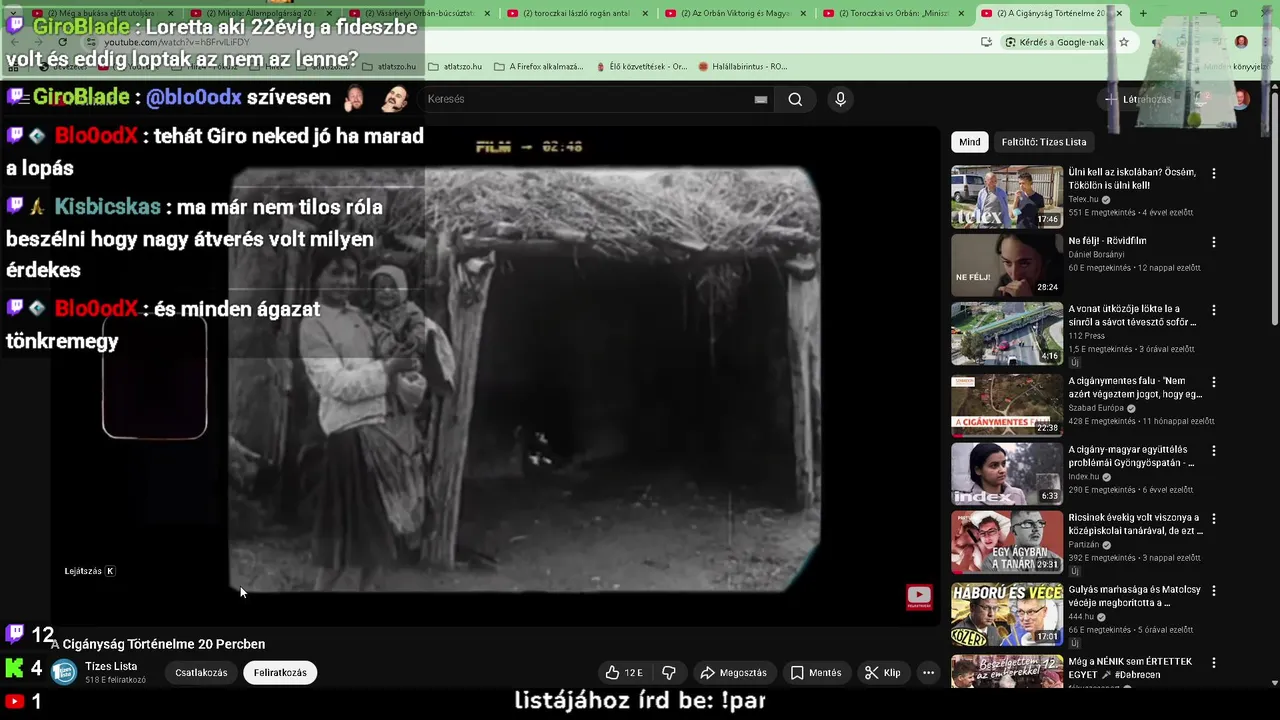
Task: Click 'Kérdés a Google-nak' button
Action: tap(1054, 42)
